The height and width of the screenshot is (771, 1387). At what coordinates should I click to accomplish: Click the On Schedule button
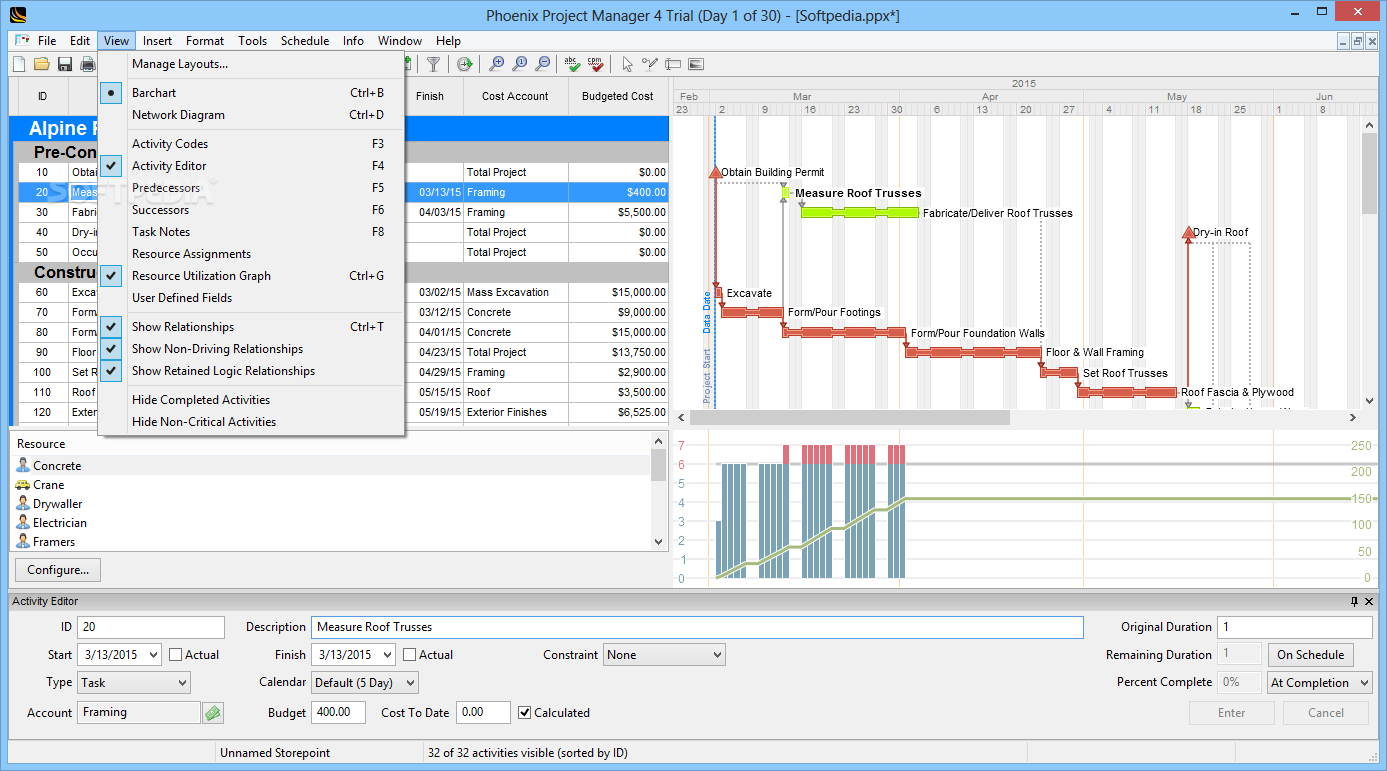click(x=1311, y=655)
